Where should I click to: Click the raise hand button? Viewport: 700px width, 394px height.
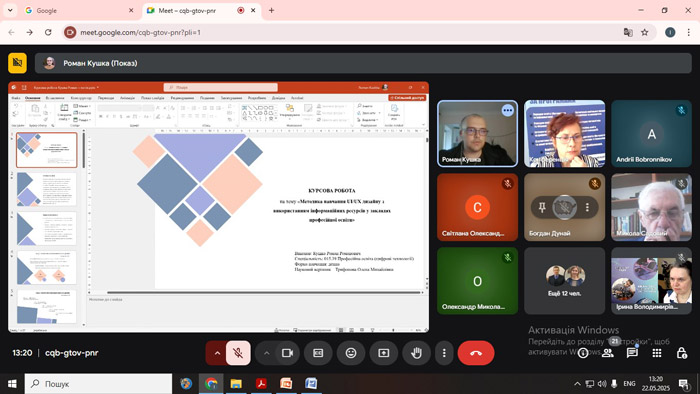pyautogui.click(x=416, y=353)
